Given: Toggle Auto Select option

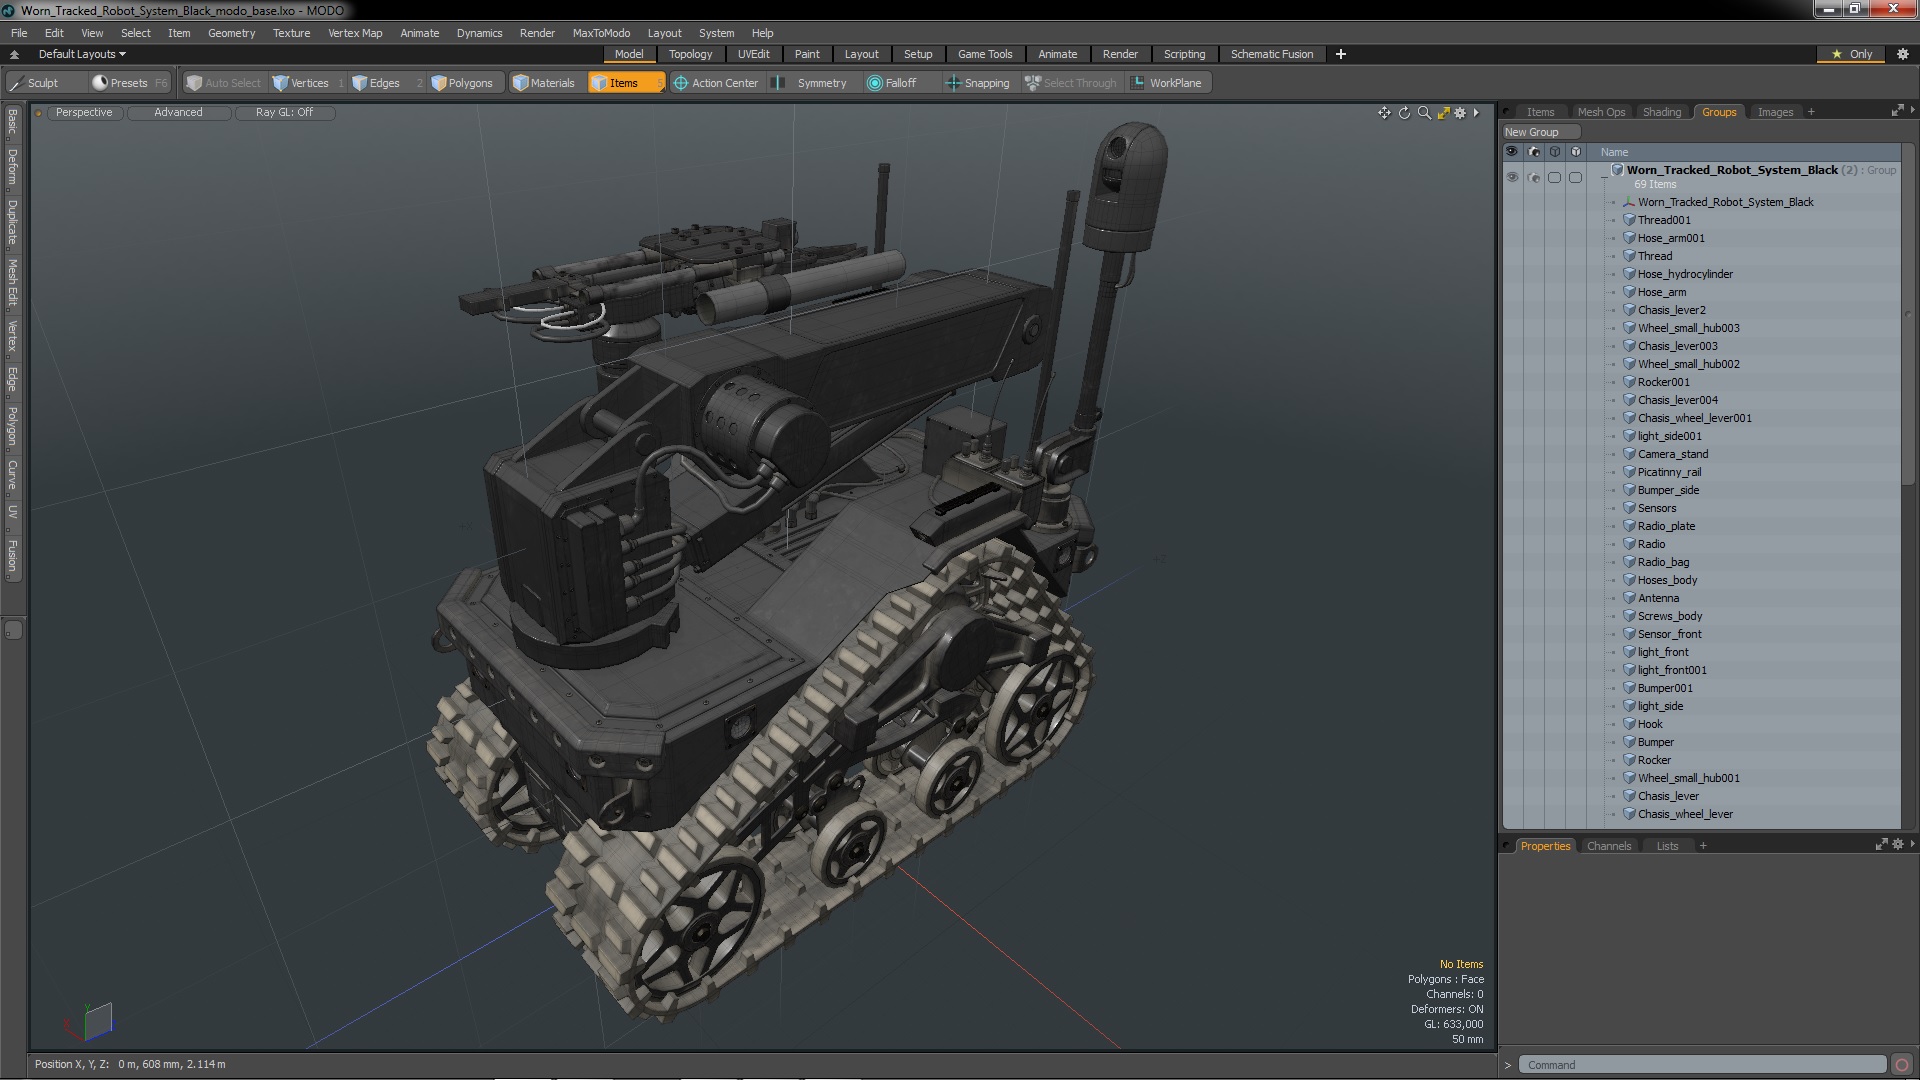Looking at the screenshot, I should point(224,83).
